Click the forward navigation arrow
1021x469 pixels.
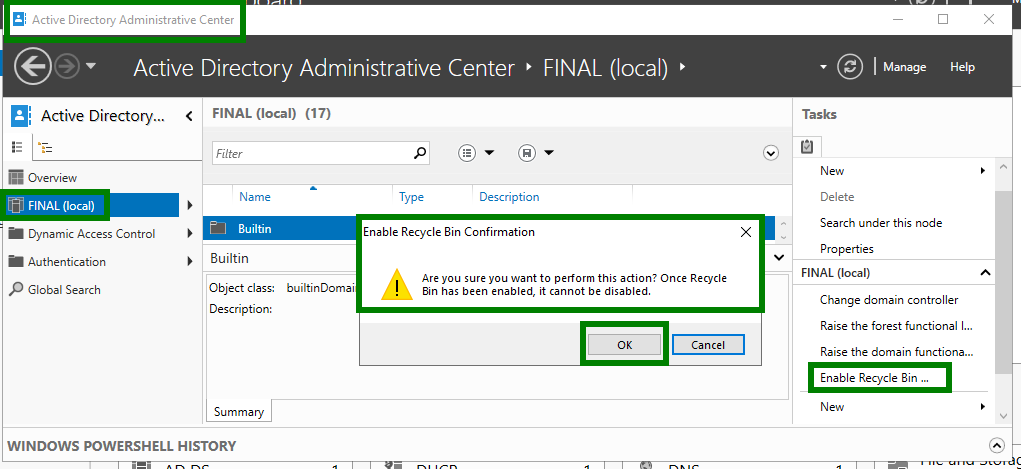tap(66, 66)
